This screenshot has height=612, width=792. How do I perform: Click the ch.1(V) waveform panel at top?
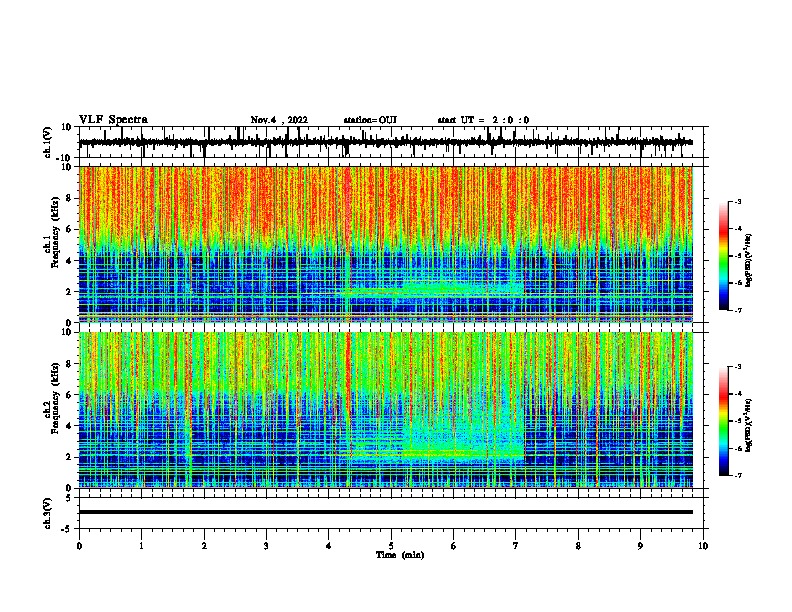coord(393,142)
